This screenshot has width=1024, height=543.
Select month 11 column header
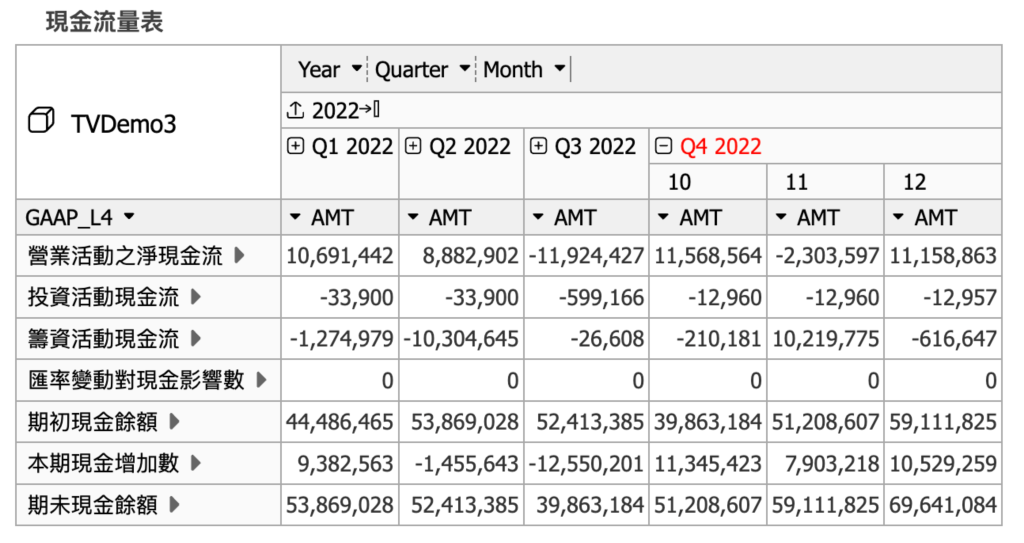tap(798, 182)
